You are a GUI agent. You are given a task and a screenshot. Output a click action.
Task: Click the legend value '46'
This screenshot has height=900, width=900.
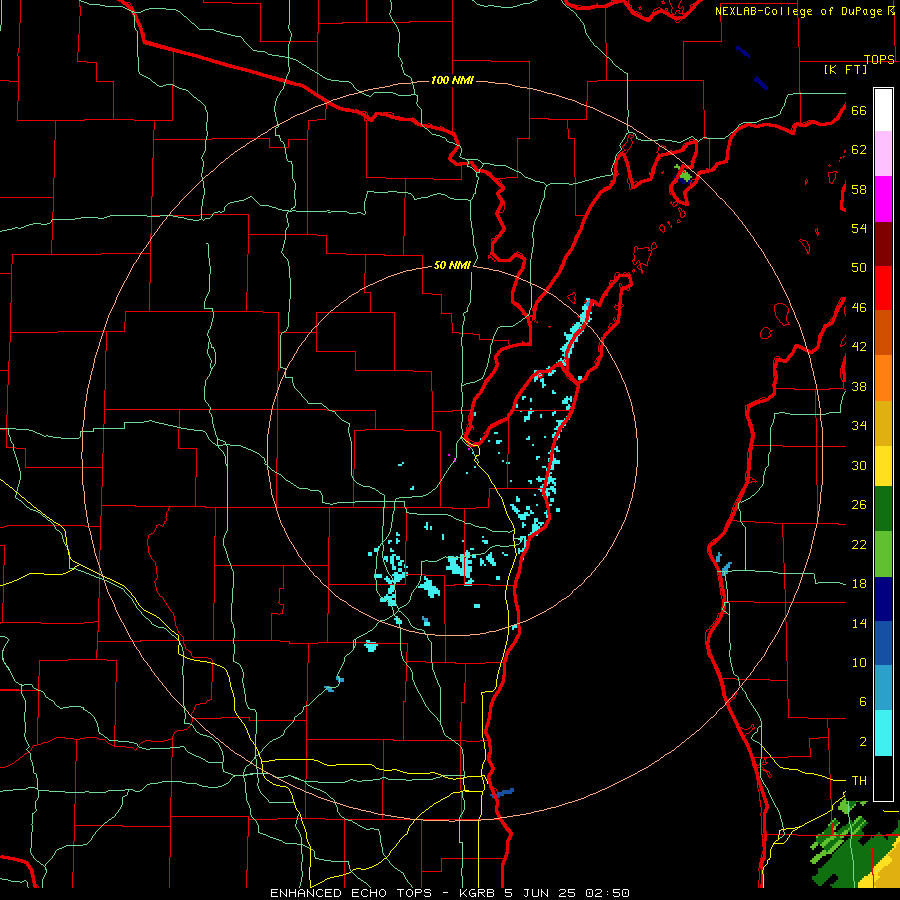click(x=859, y=308)
